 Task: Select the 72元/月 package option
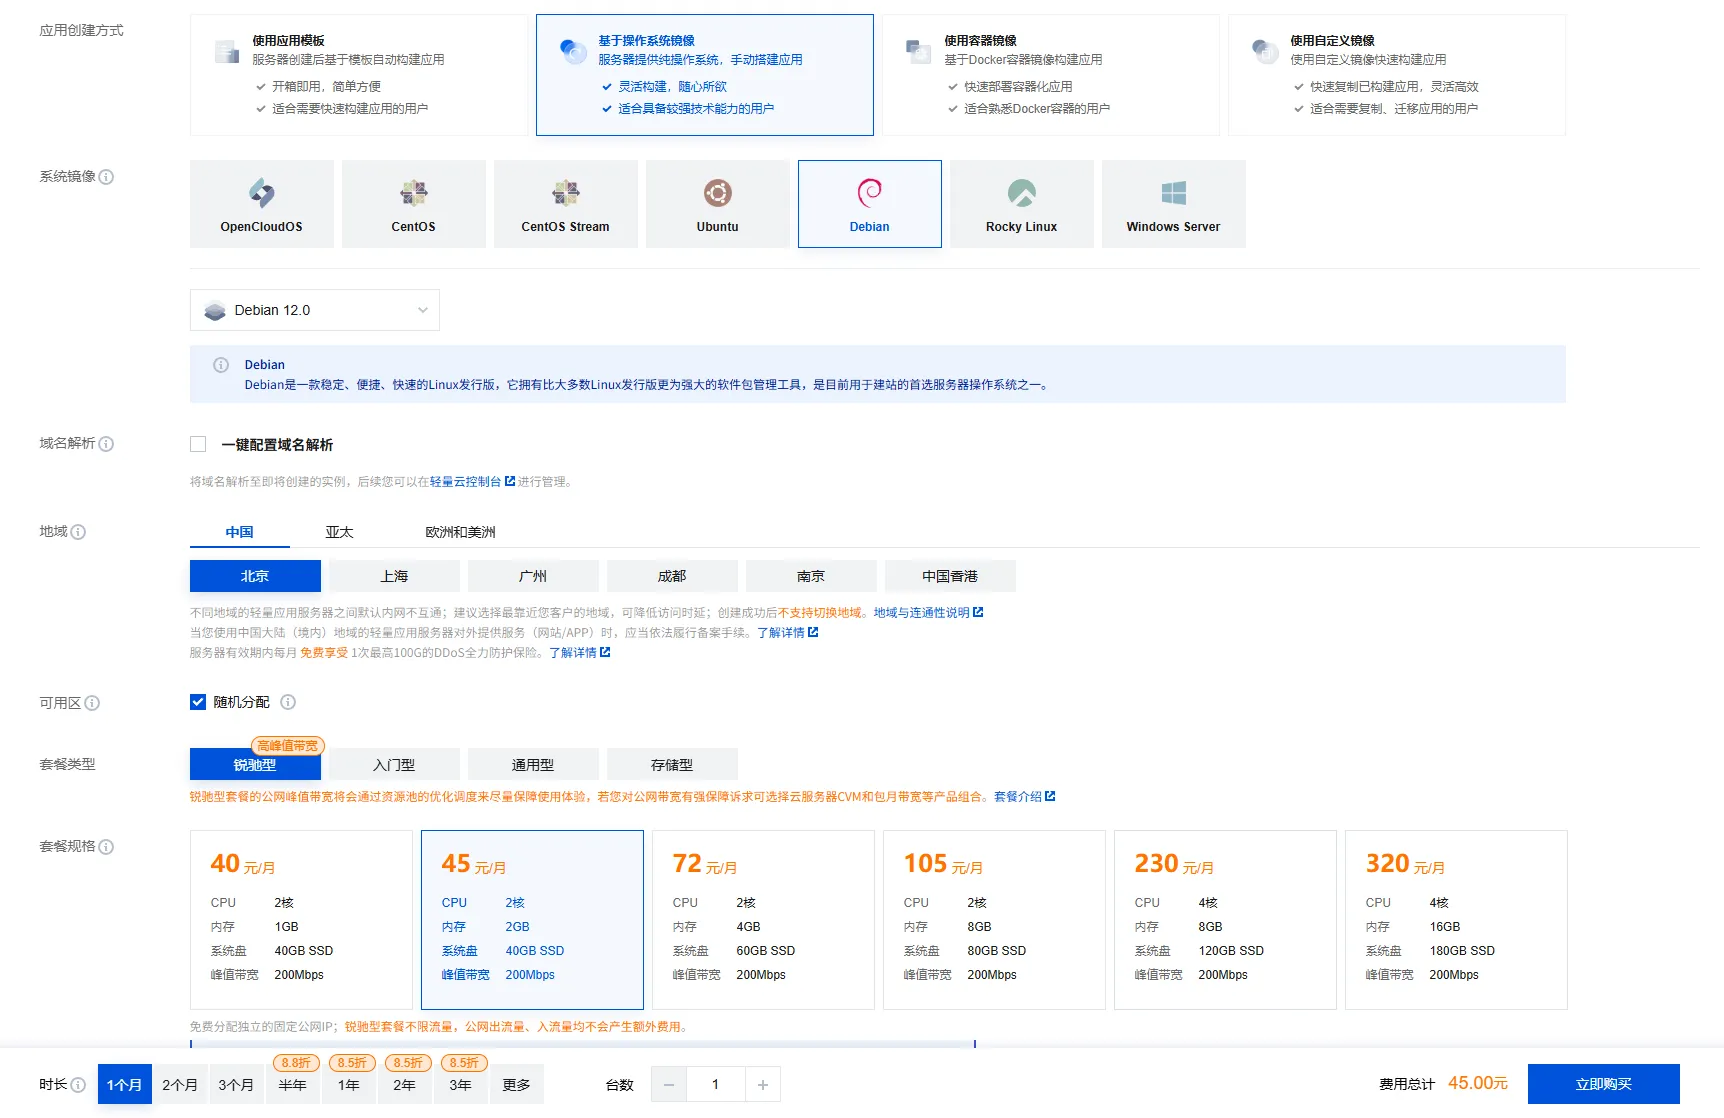pyautogui.click(x=763, y=919)
